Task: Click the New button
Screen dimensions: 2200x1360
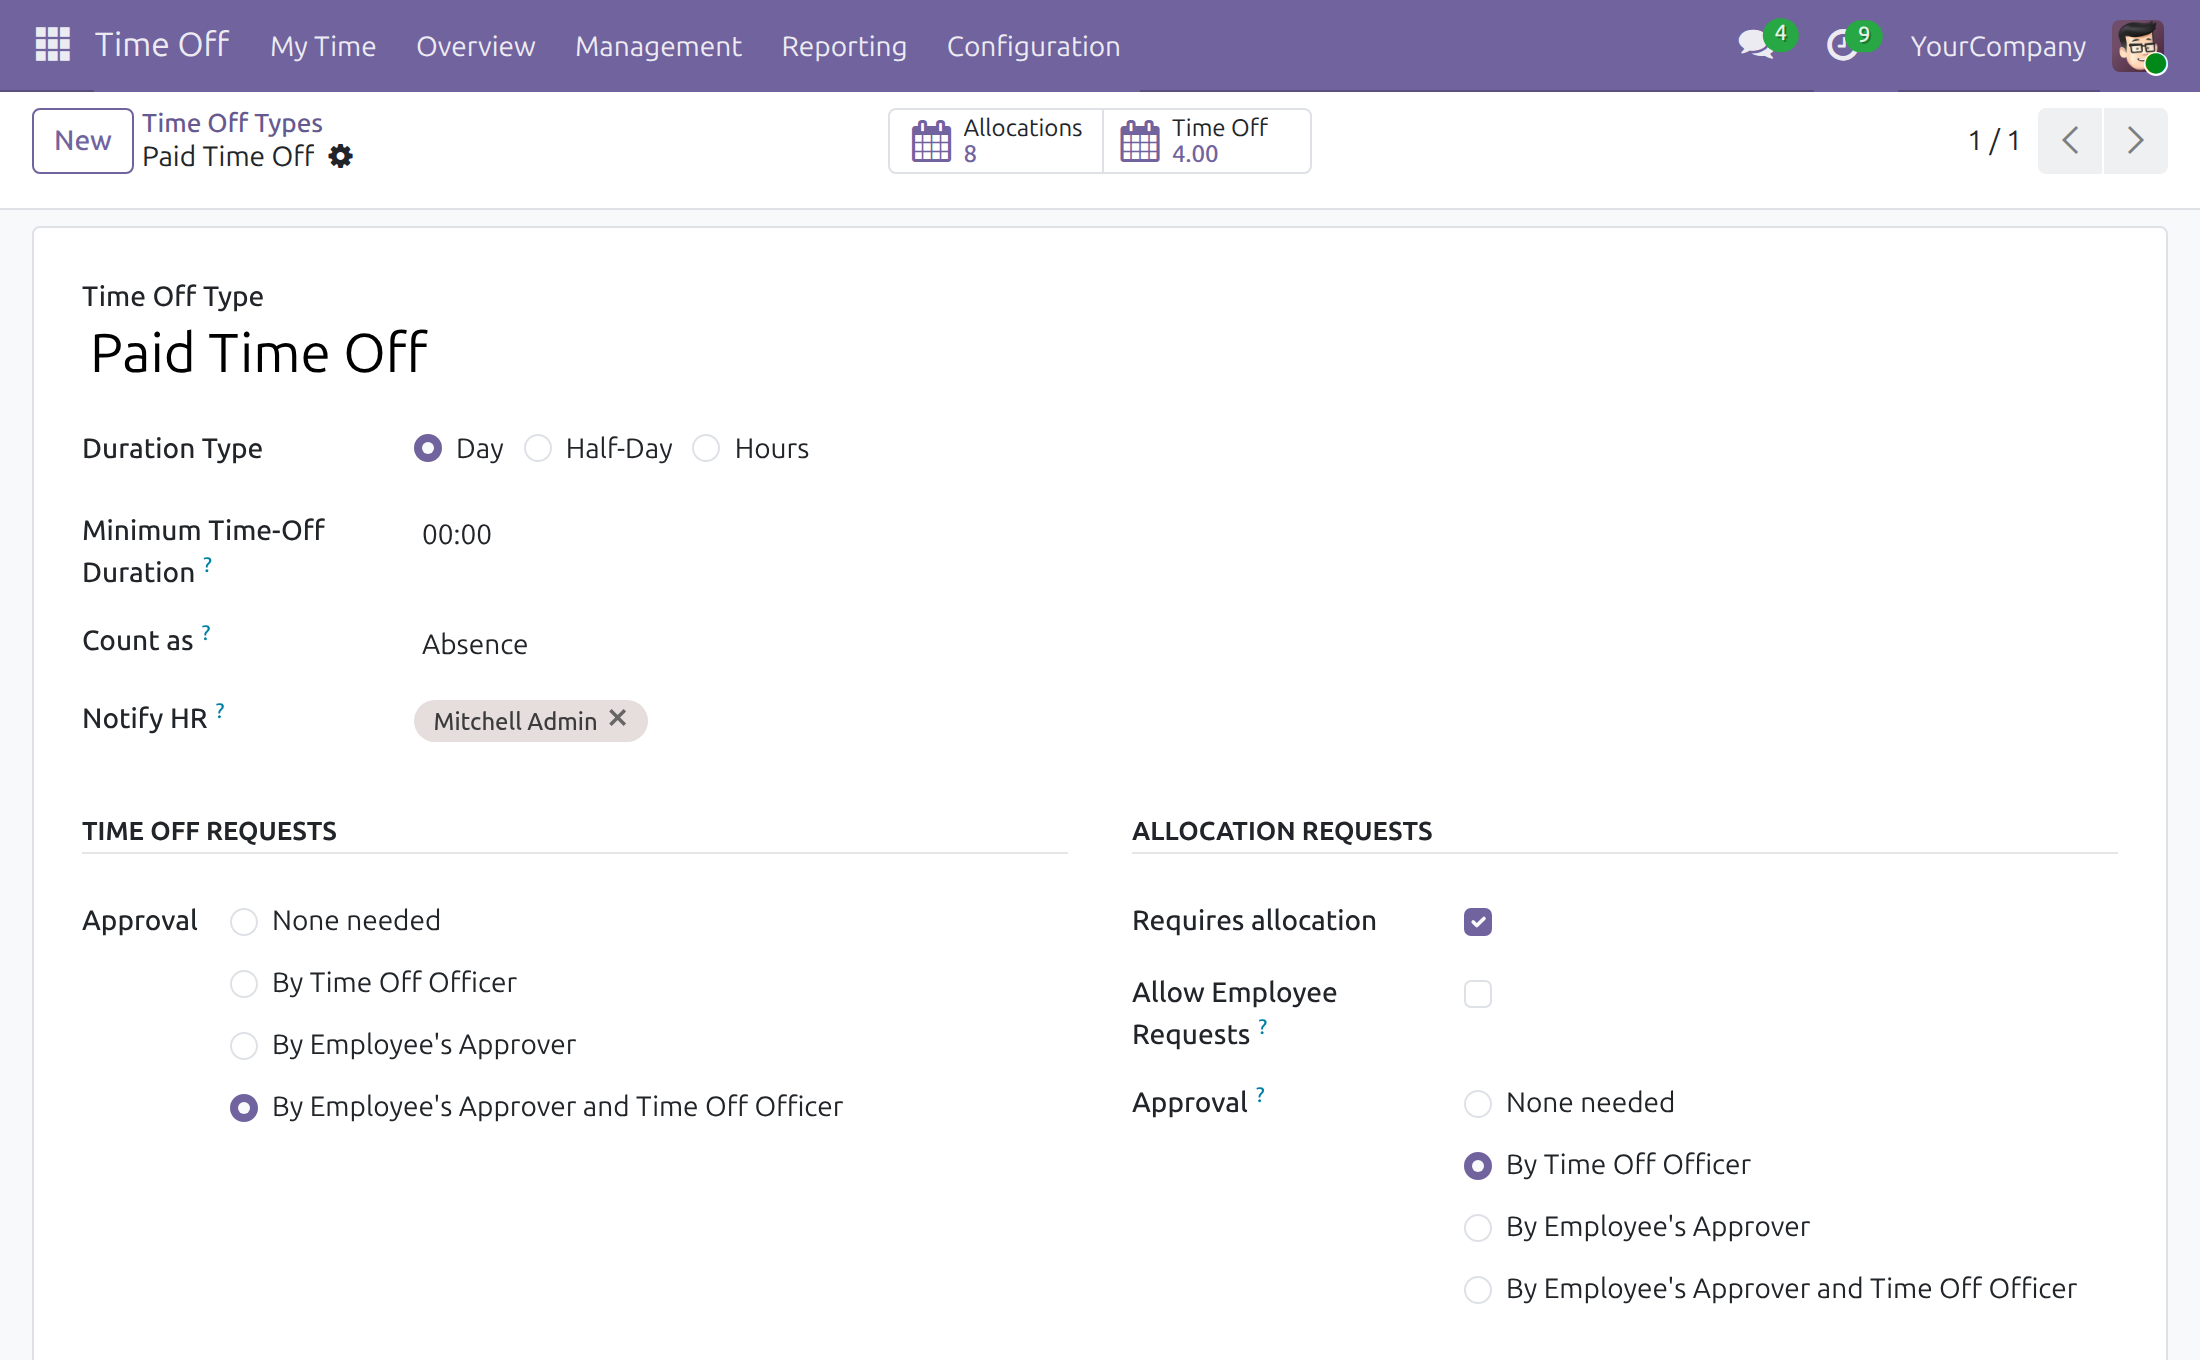Action: point(83,141)
